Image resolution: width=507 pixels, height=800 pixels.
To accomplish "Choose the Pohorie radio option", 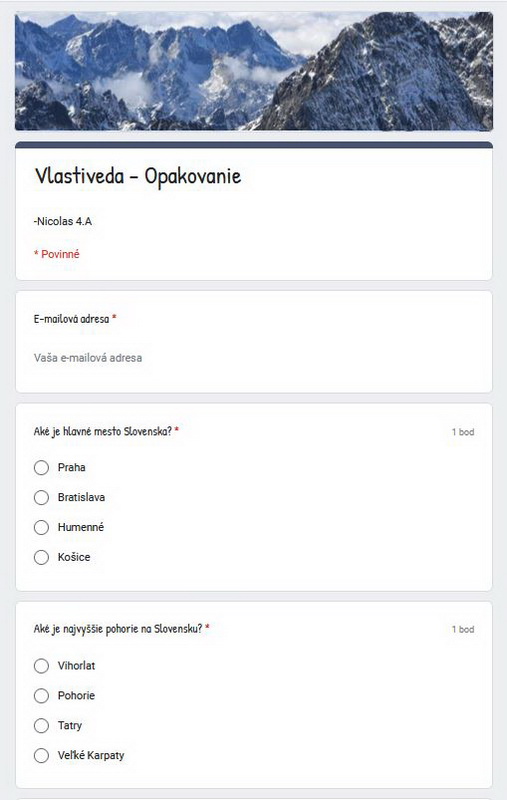I will pos(41,695).
